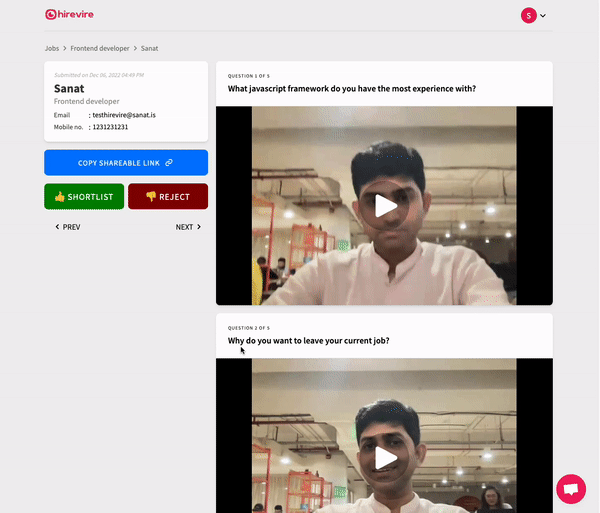Reject the candidate Sanat
Image resolution: width=600 pixels, height=513 pixels.
(x=167, y=197)
